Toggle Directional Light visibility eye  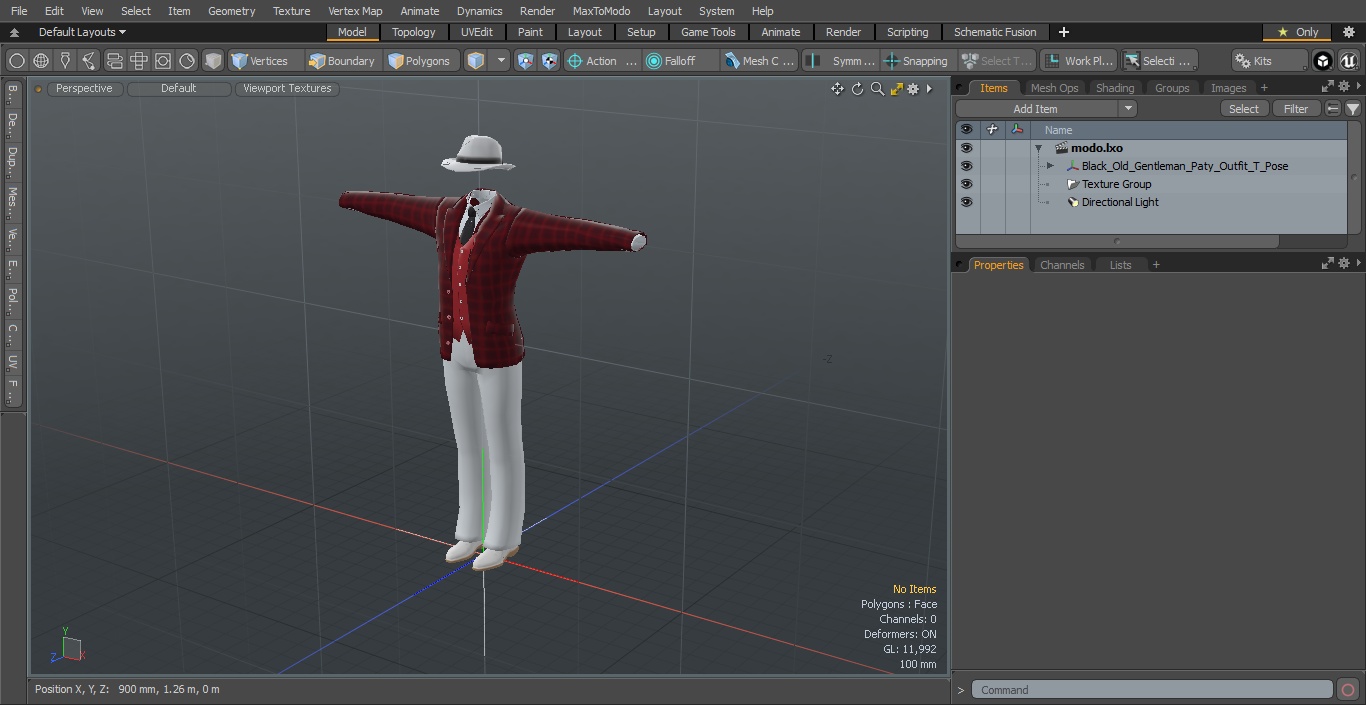(966, 202)
